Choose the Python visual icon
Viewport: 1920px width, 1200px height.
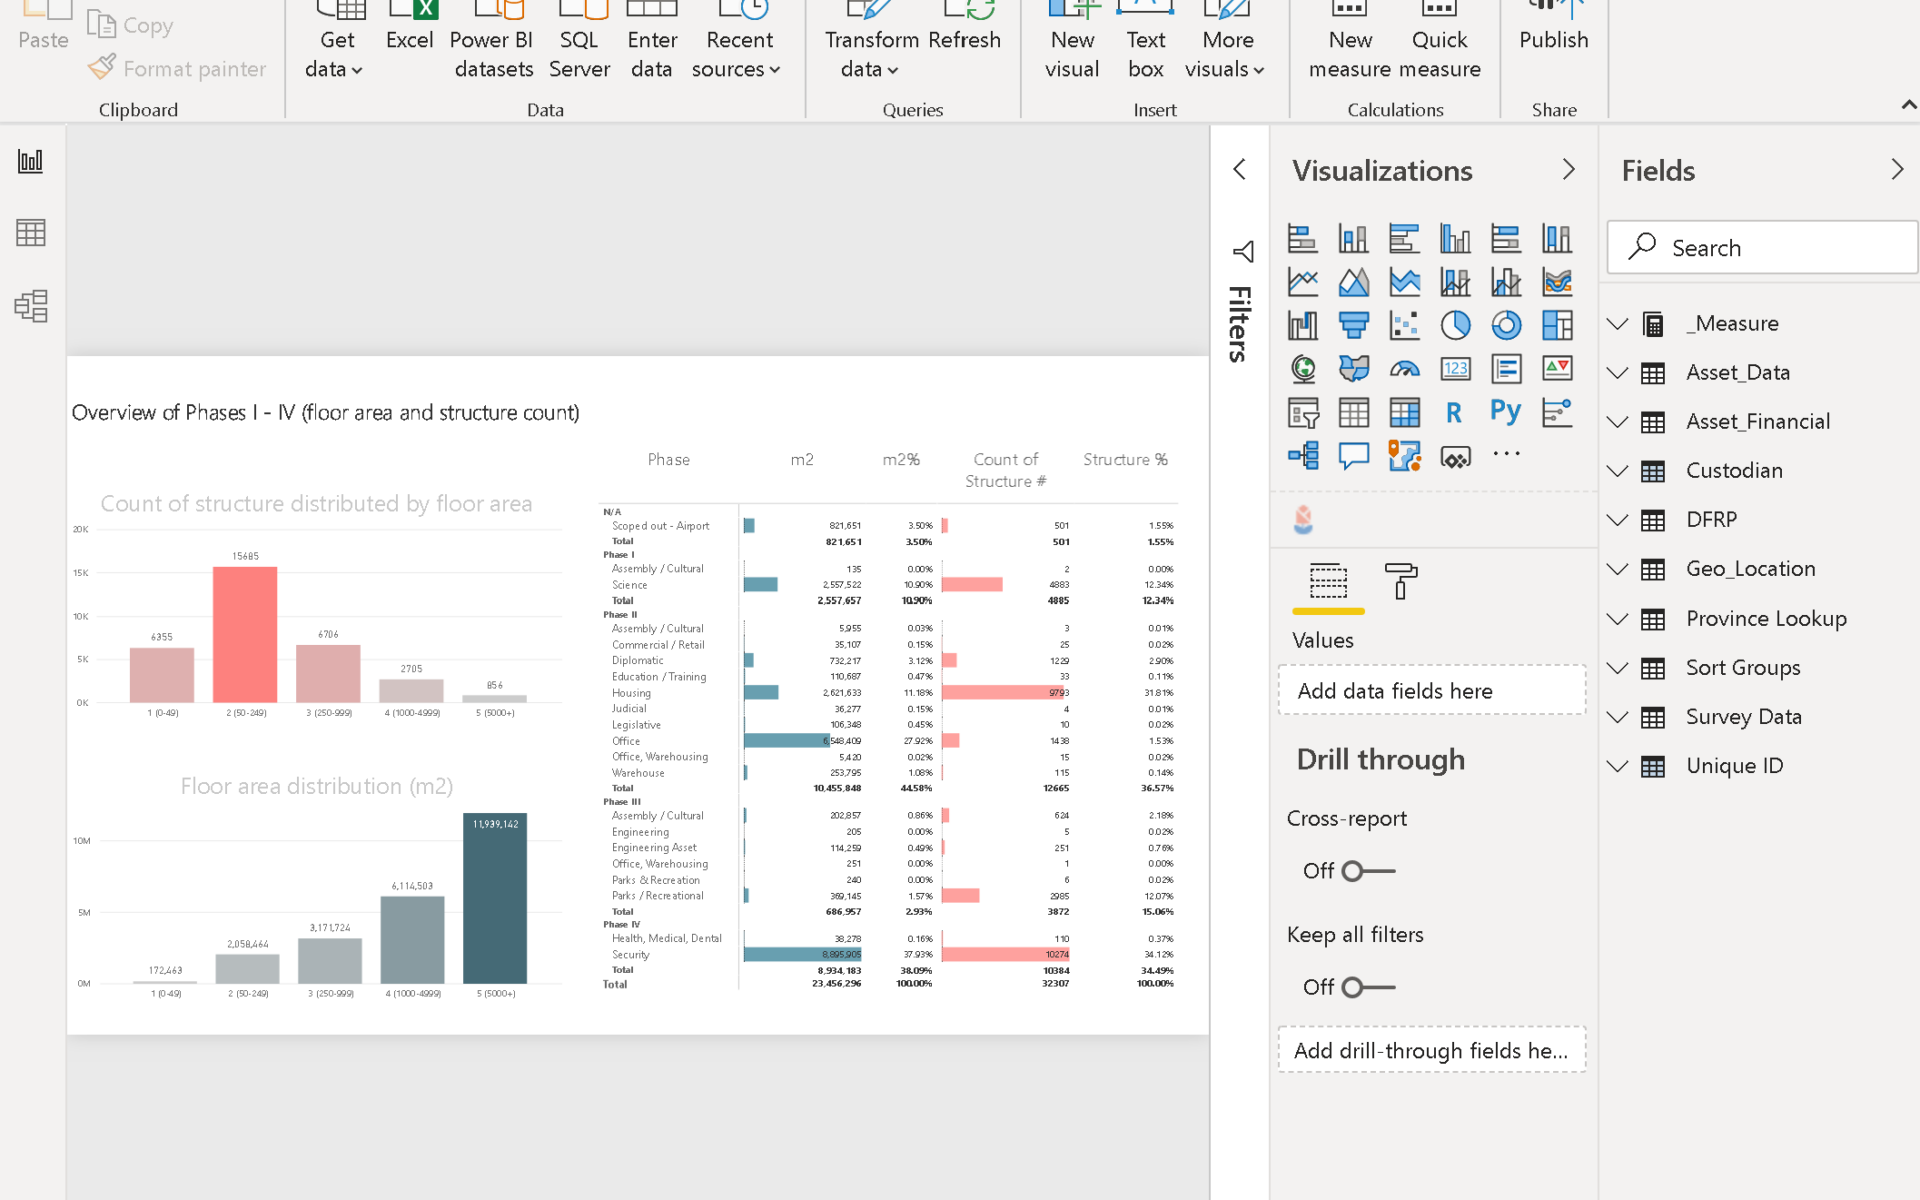point(1505,412)
